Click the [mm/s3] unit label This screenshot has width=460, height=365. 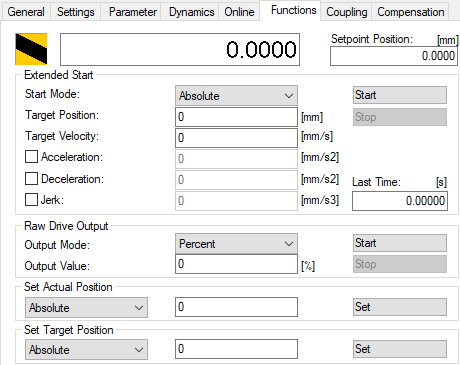point(320,200)
